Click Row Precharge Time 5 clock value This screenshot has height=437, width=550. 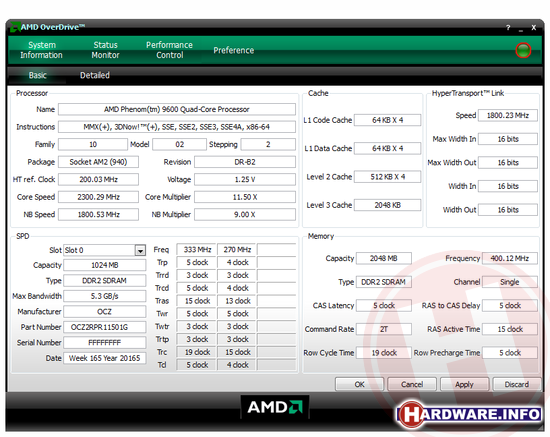click(510, 353)
